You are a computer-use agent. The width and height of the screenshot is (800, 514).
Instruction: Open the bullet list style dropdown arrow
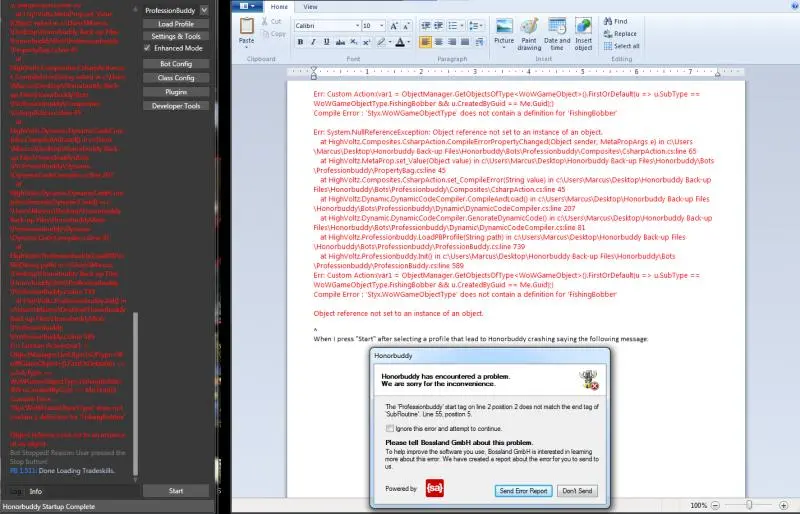tap(462, 26)
